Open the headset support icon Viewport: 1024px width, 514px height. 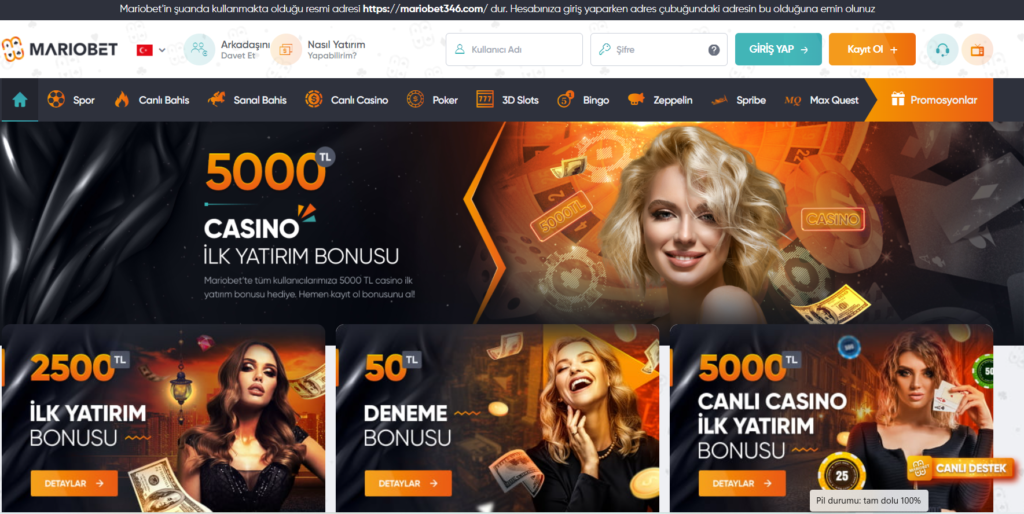click(942, 50)
